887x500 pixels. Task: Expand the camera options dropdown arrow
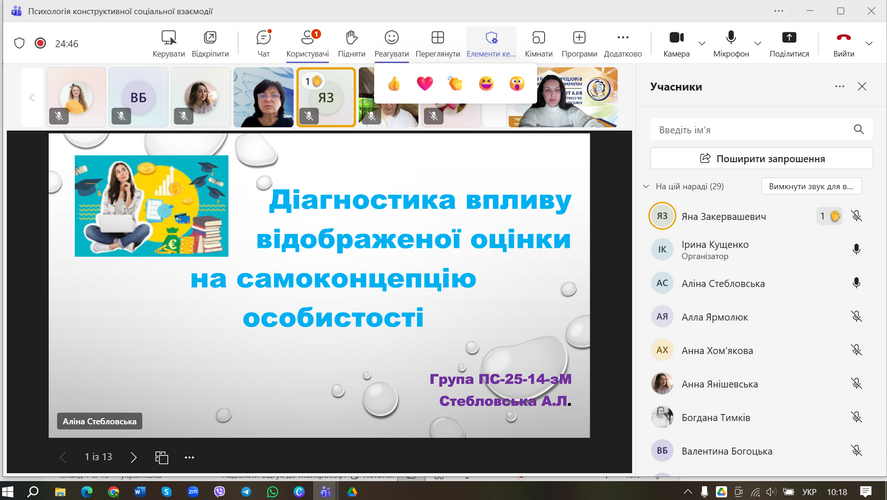tap(702, 43)
